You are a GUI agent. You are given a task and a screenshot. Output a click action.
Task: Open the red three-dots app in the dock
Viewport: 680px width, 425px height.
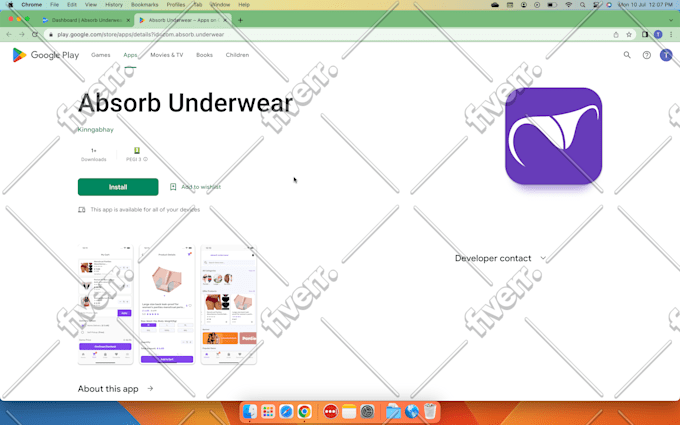pos(330,411)
